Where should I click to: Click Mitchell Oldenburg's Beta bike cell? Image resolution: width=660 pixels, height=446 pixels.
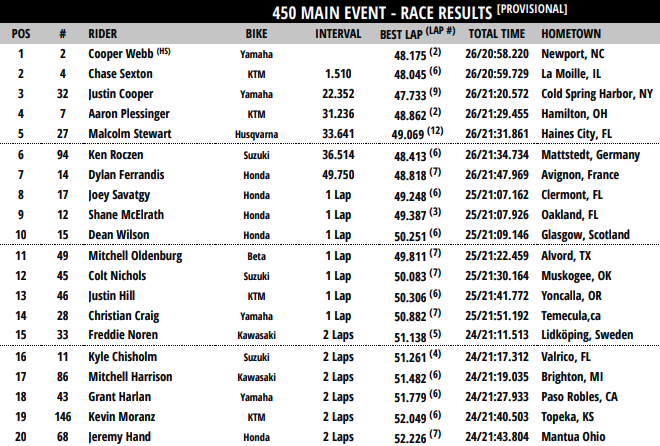(x=256, y=256)
